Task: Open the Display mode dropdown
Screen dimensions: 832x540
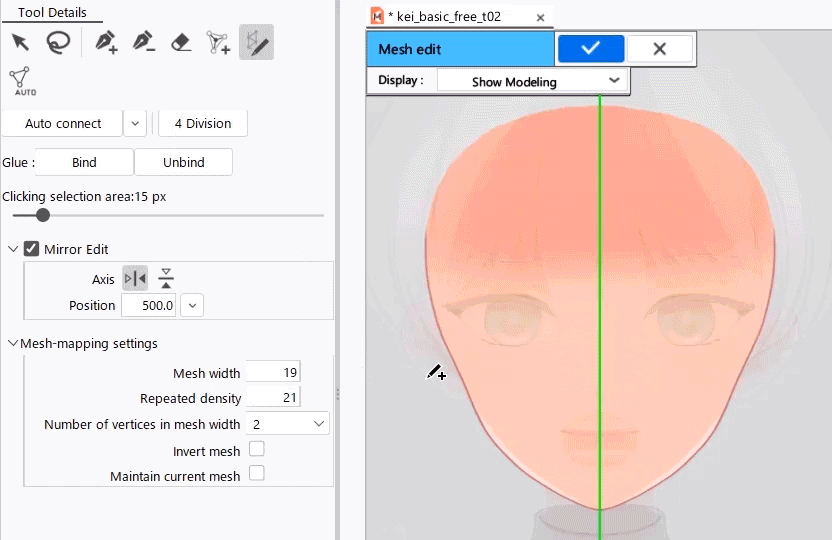Action: [x=532, y=81]
